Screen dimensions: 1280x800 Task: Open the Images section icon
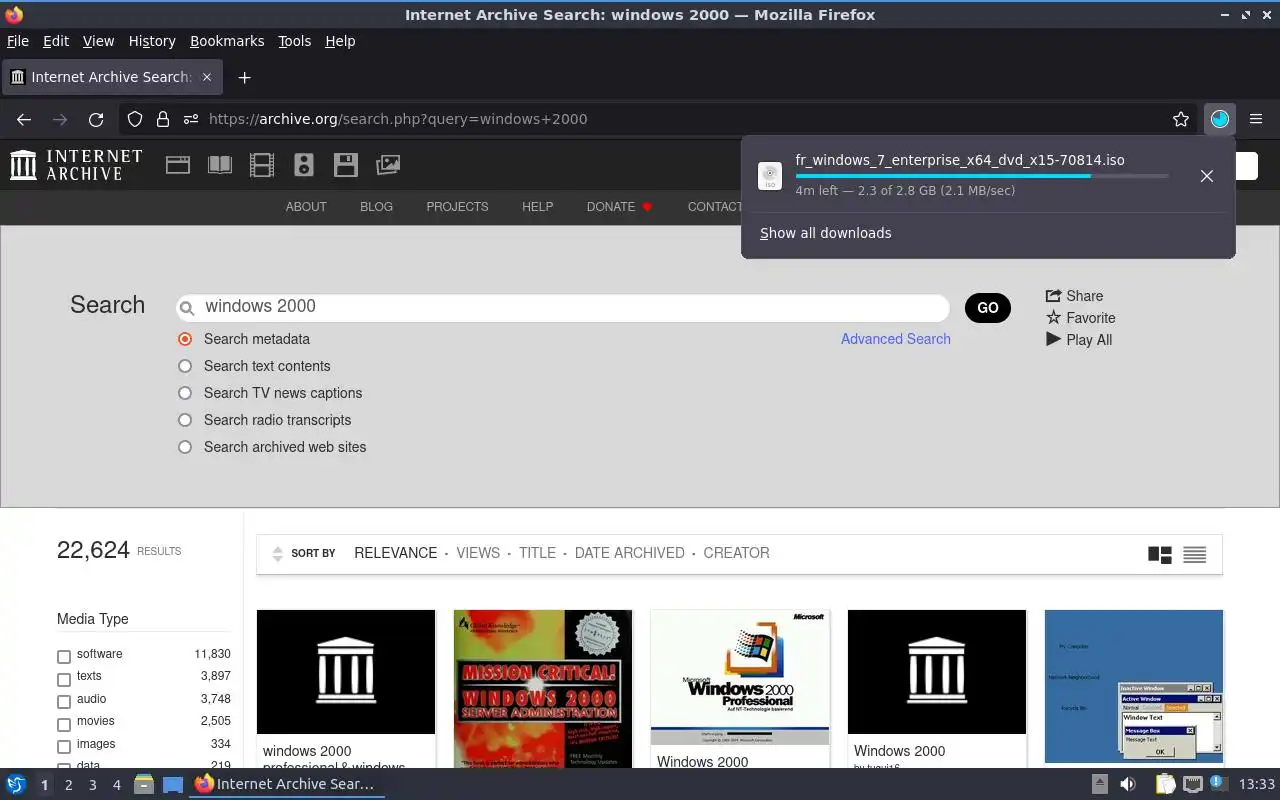click(x=388, y=165)
